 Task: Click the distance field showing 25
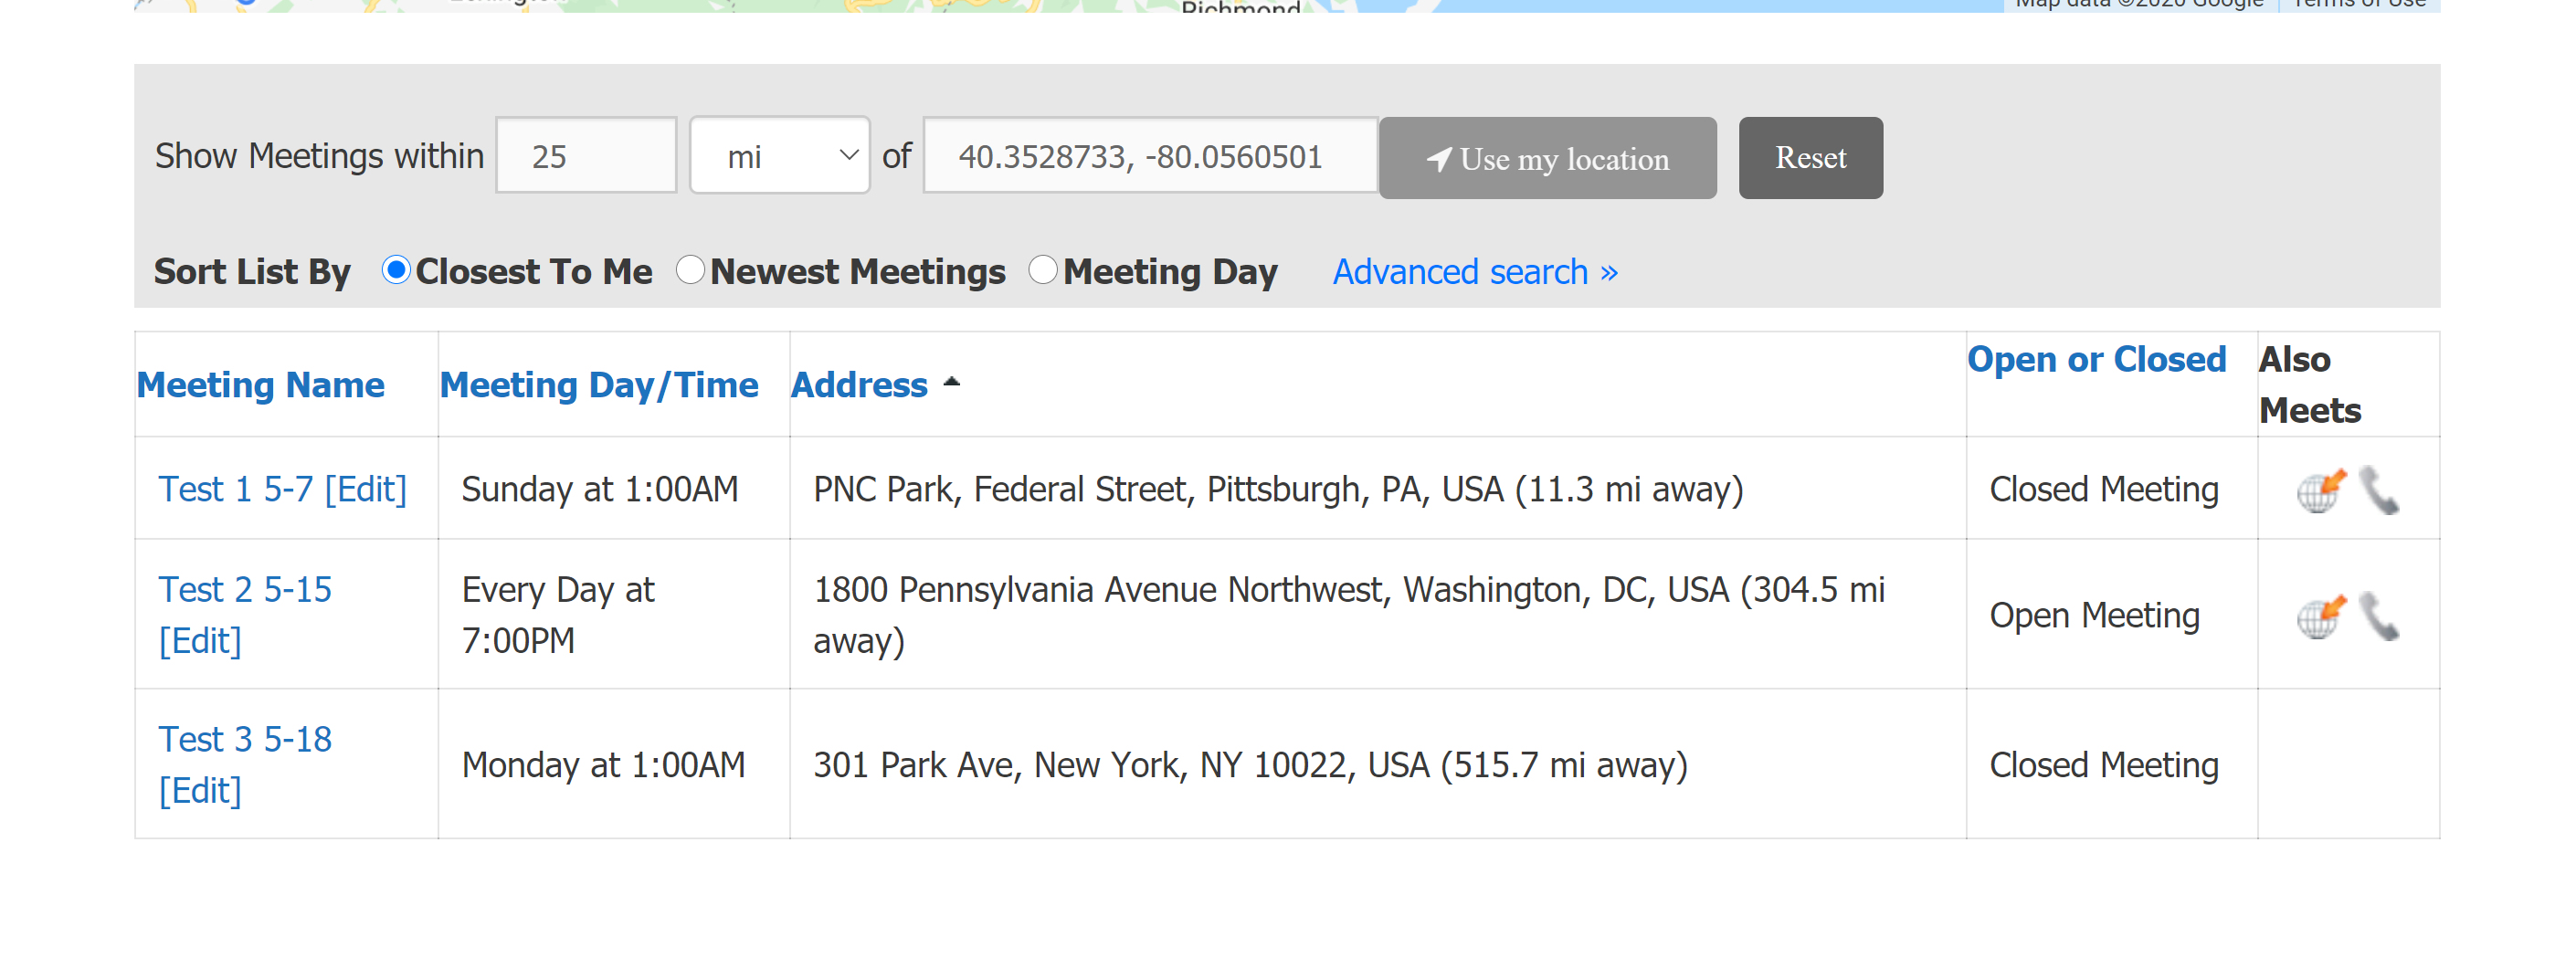coord(586,156)
